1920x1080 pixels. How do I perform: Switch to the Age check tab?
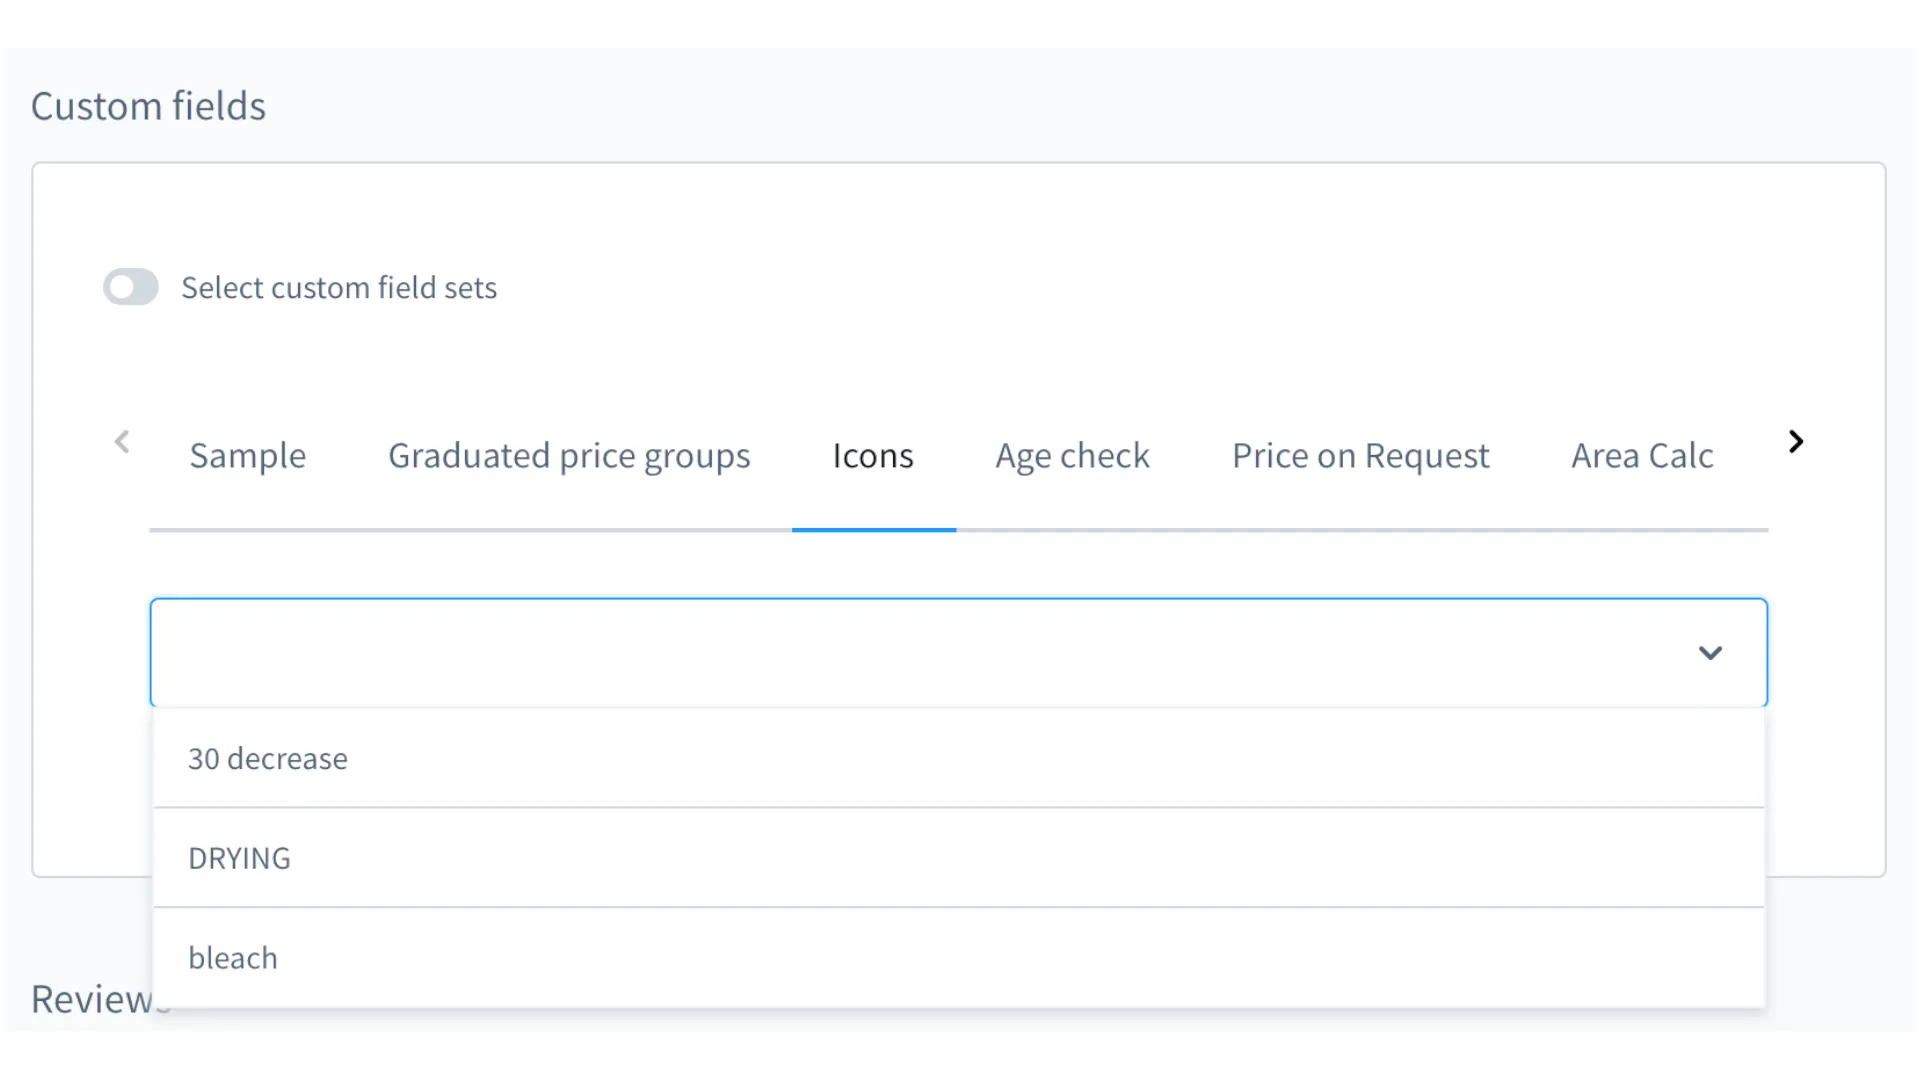[1072, 456]
